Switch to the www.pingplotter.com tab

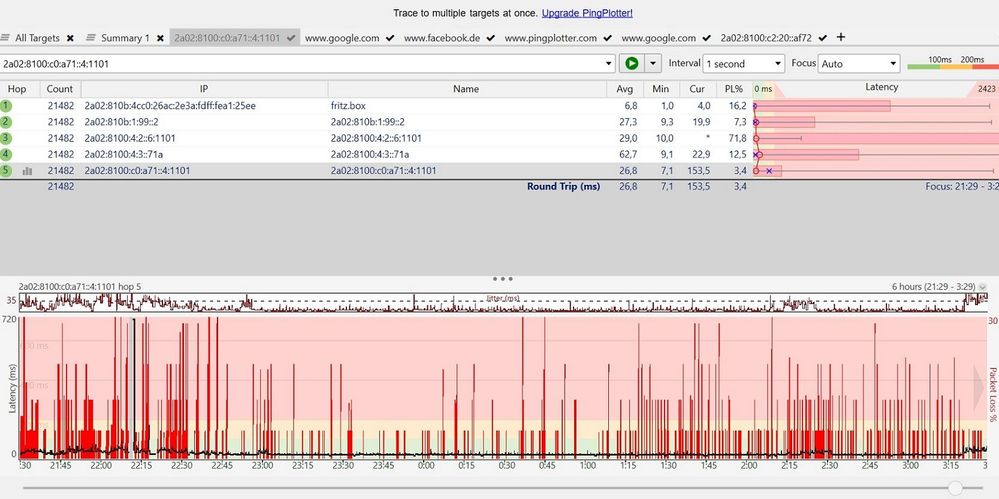click(x=550, y=38)
